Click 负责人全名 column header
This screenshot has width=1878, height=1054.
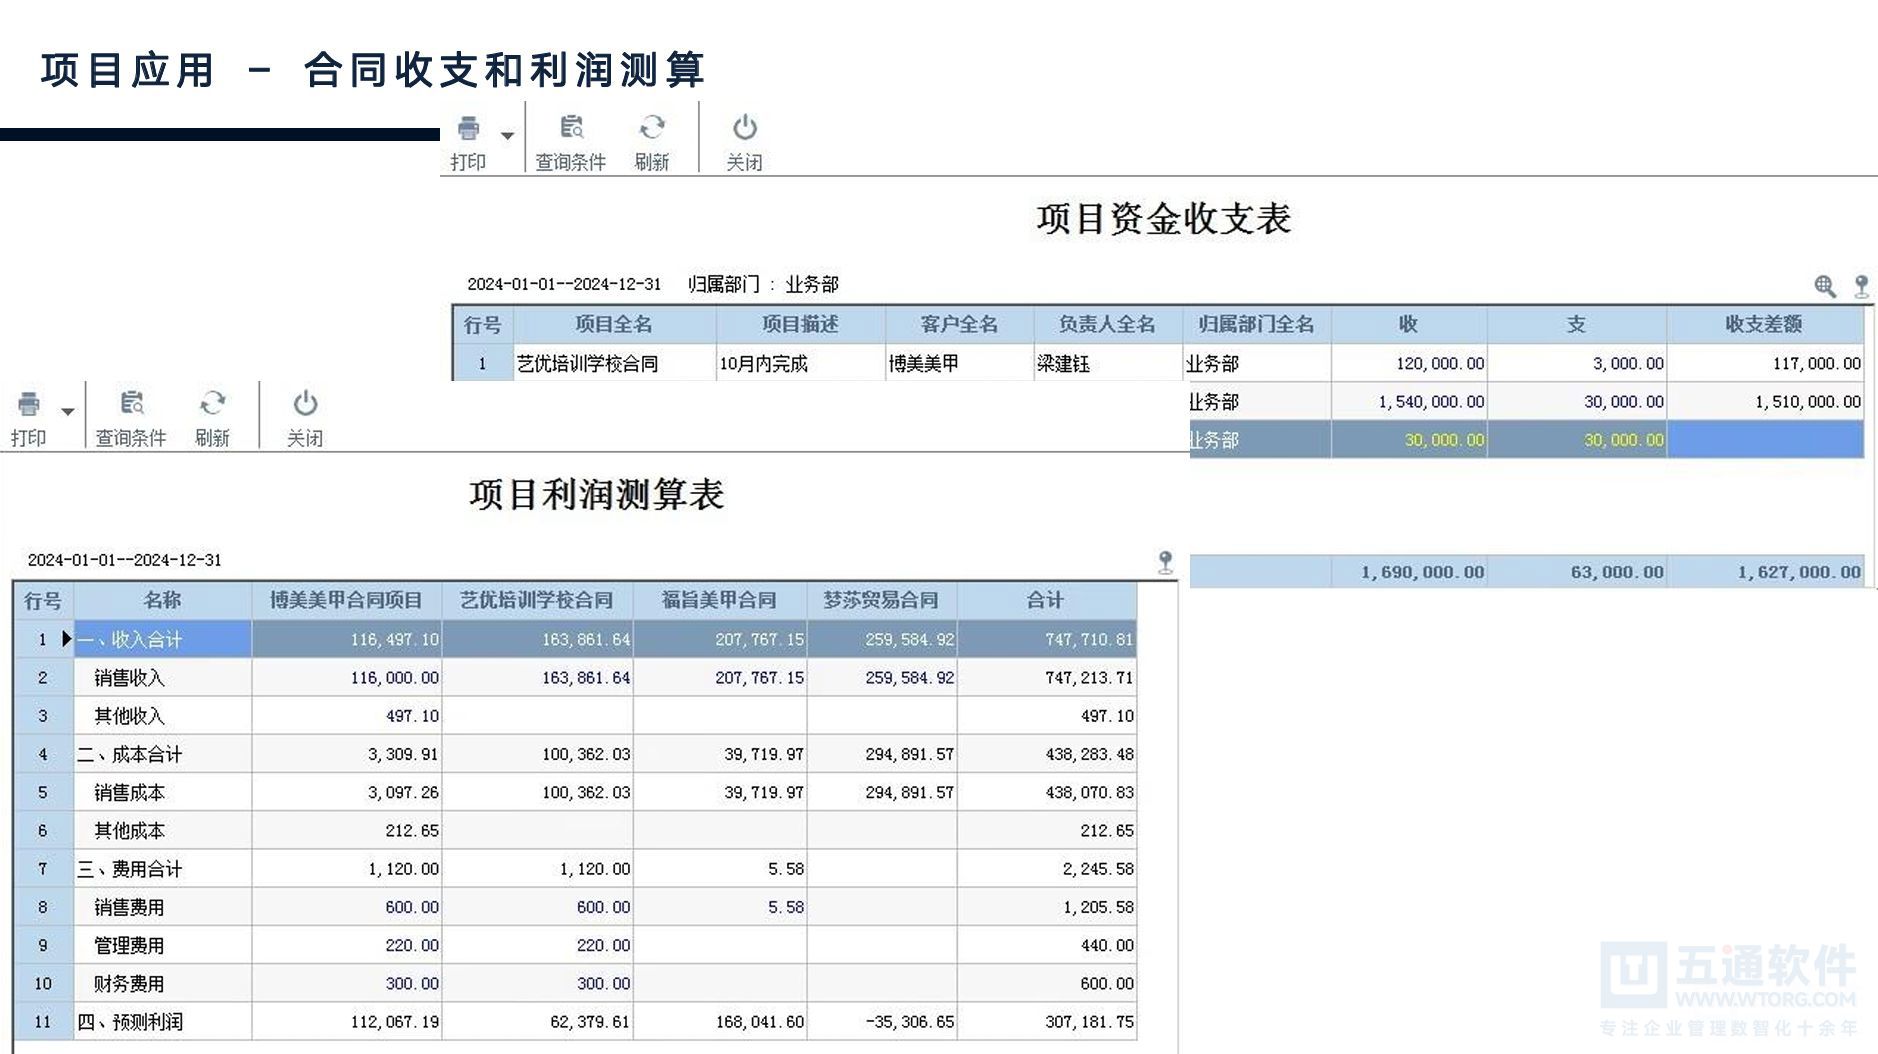click(x=1107, y=324)
